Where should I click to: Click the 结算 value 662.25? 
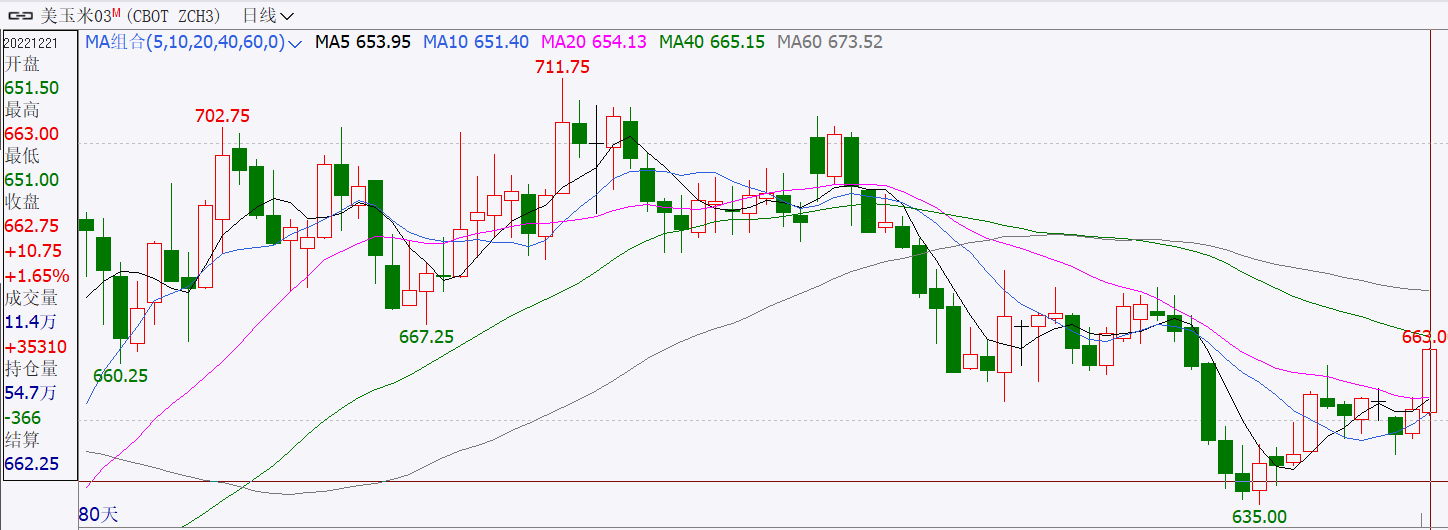tap(32, 464)
